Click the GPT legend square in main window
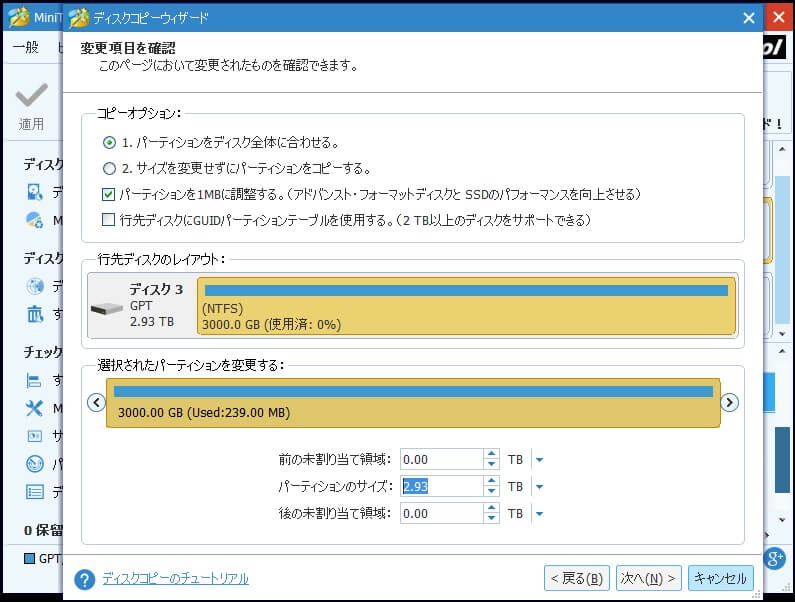The width and height of the screenshot is (795, 602). point(29,558)
